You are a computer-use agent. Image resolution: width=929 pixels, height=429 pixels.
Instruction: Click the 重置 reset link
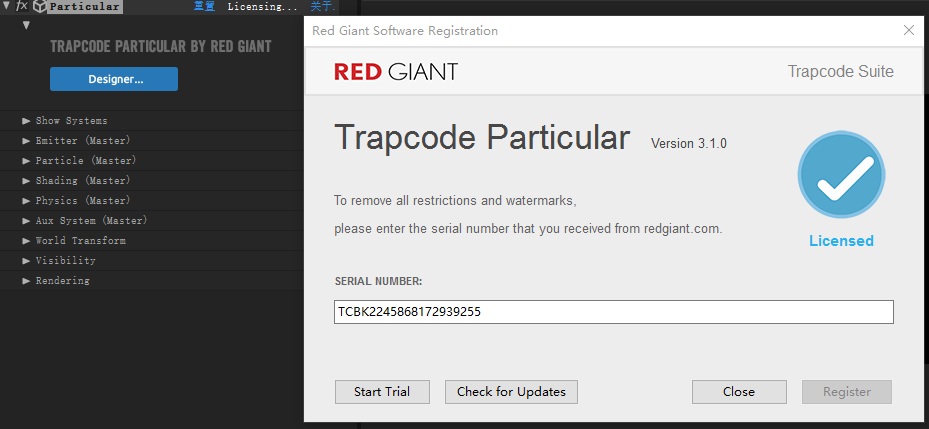(x=204, y=7)
